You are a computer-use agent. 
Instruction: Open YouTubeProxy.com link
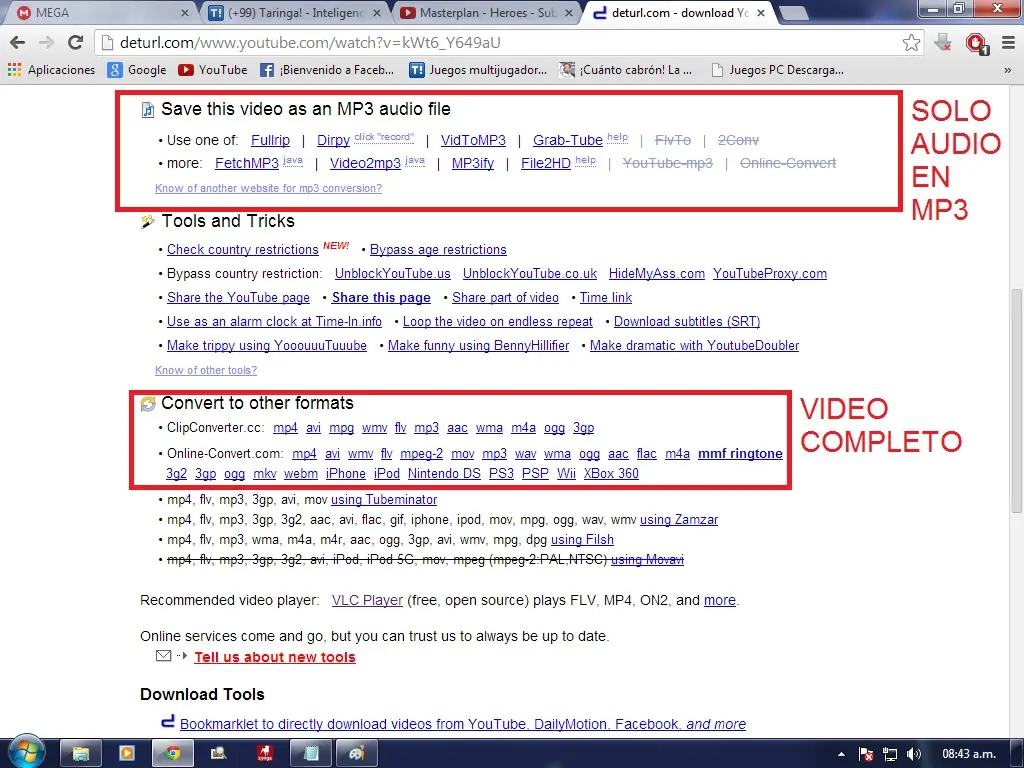point(769,274)
